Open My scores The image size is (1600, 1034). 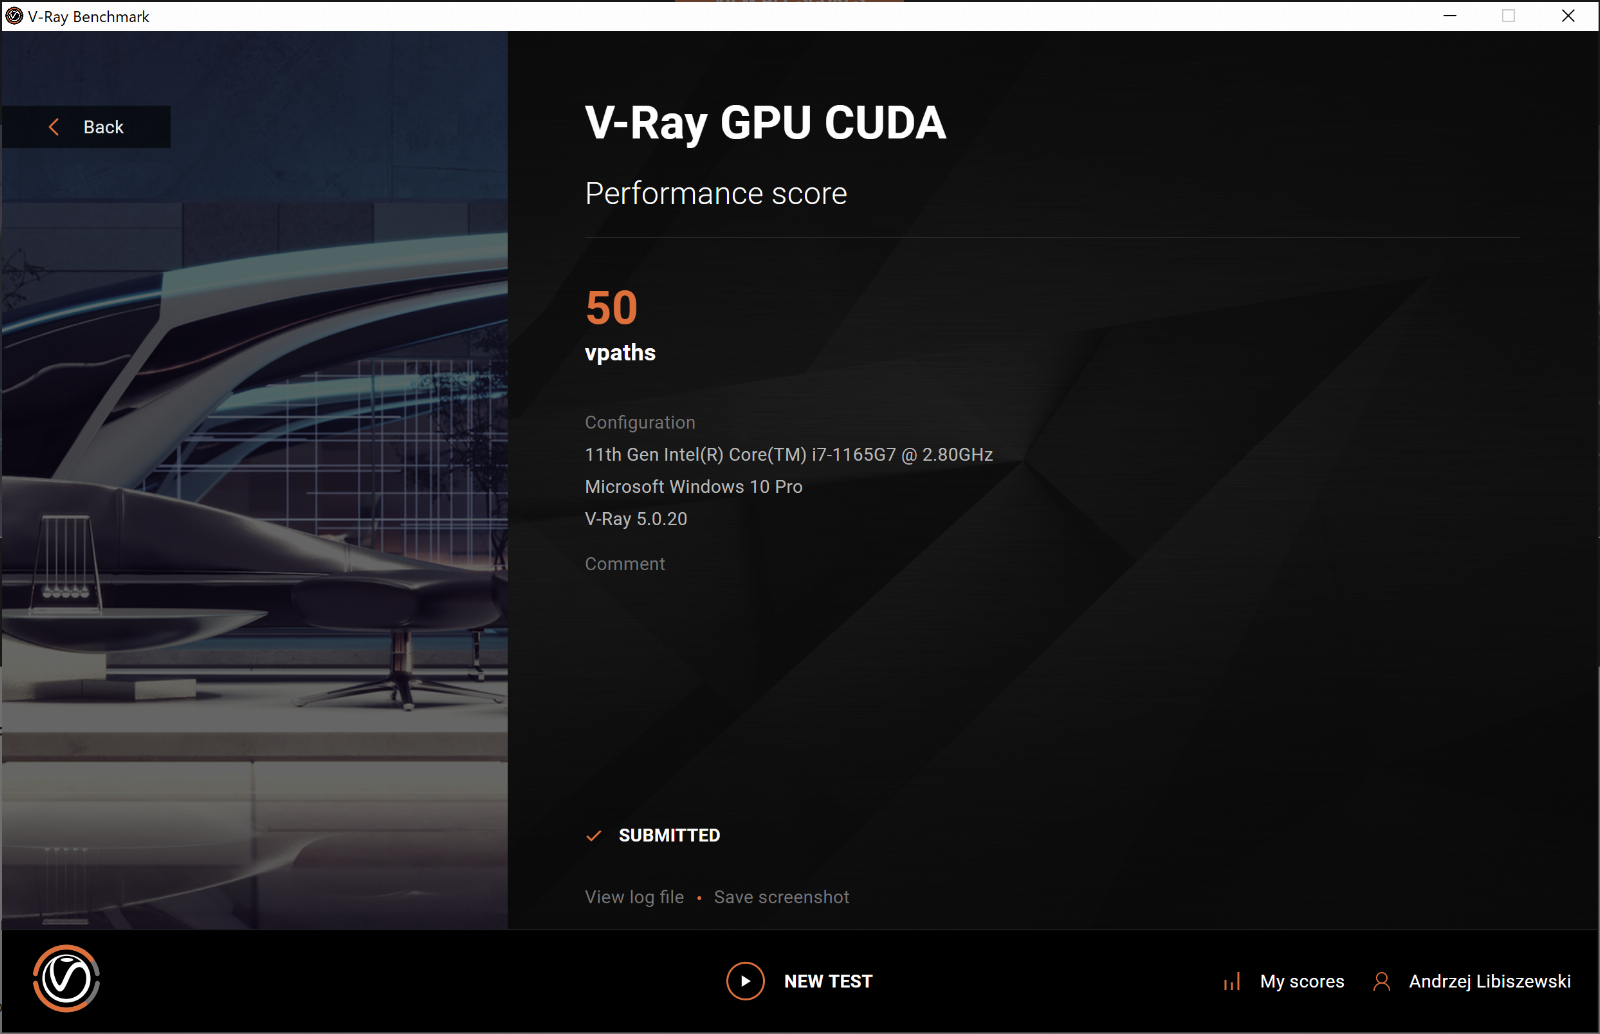[x=1302, y=981]
